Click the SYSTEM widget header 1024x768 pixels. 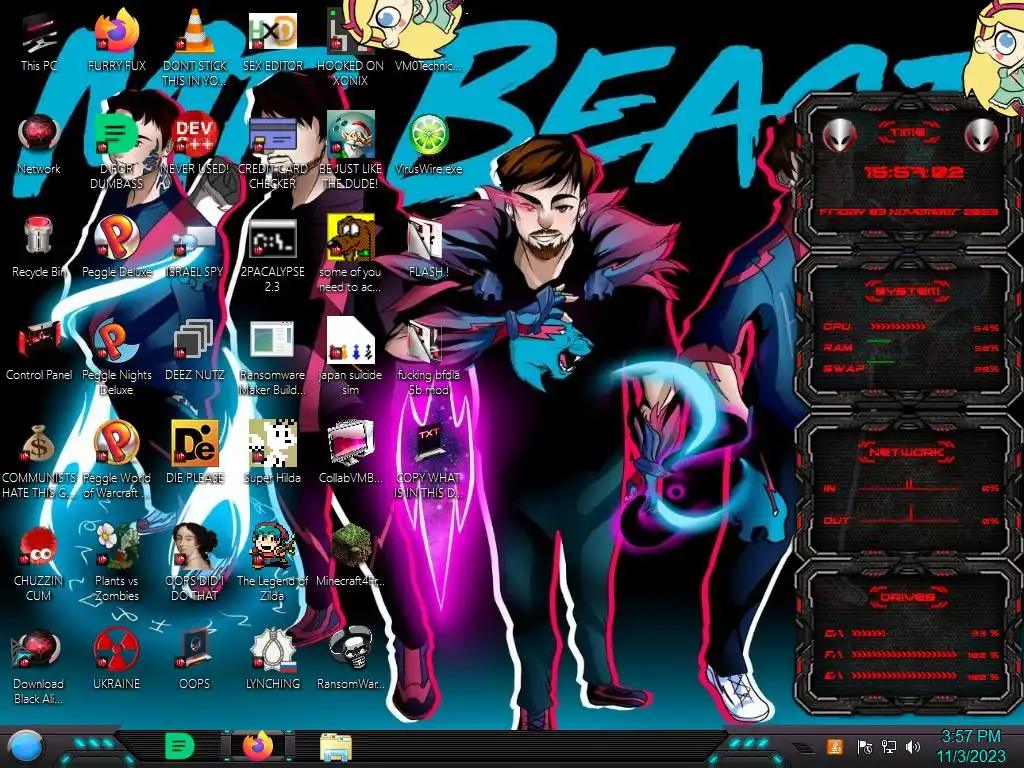[x=908, y=291]
